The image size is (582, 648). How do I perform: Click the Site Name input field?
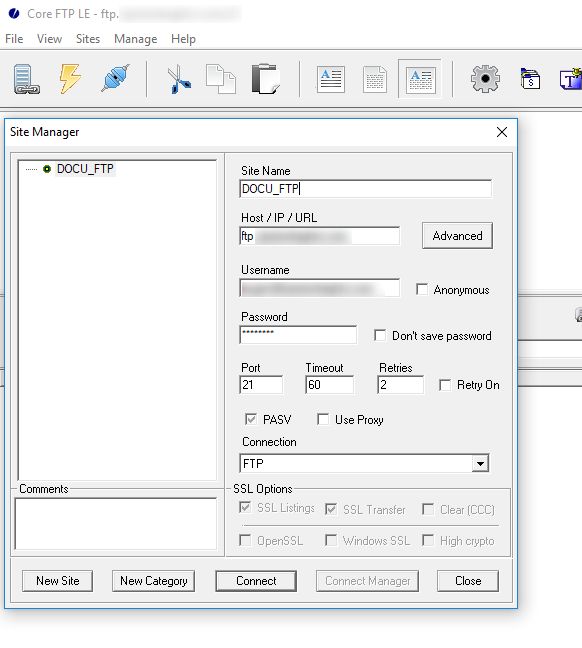(x=366, y=189)
